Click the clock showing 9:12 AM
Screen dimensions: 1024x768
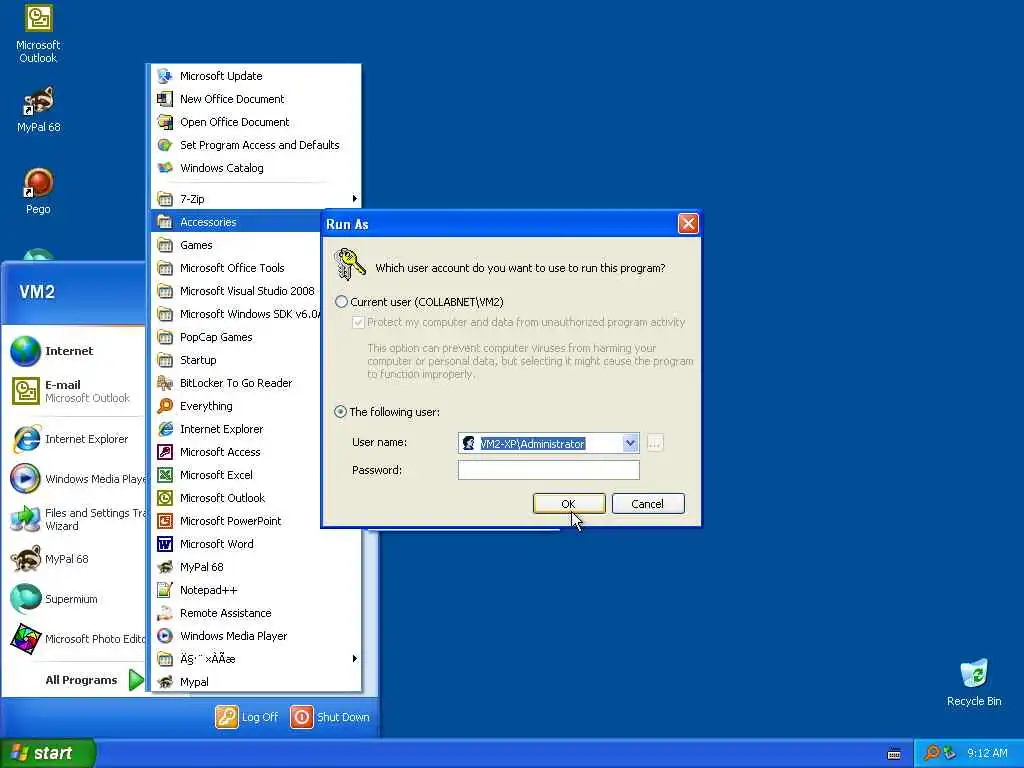coord(987,753)
